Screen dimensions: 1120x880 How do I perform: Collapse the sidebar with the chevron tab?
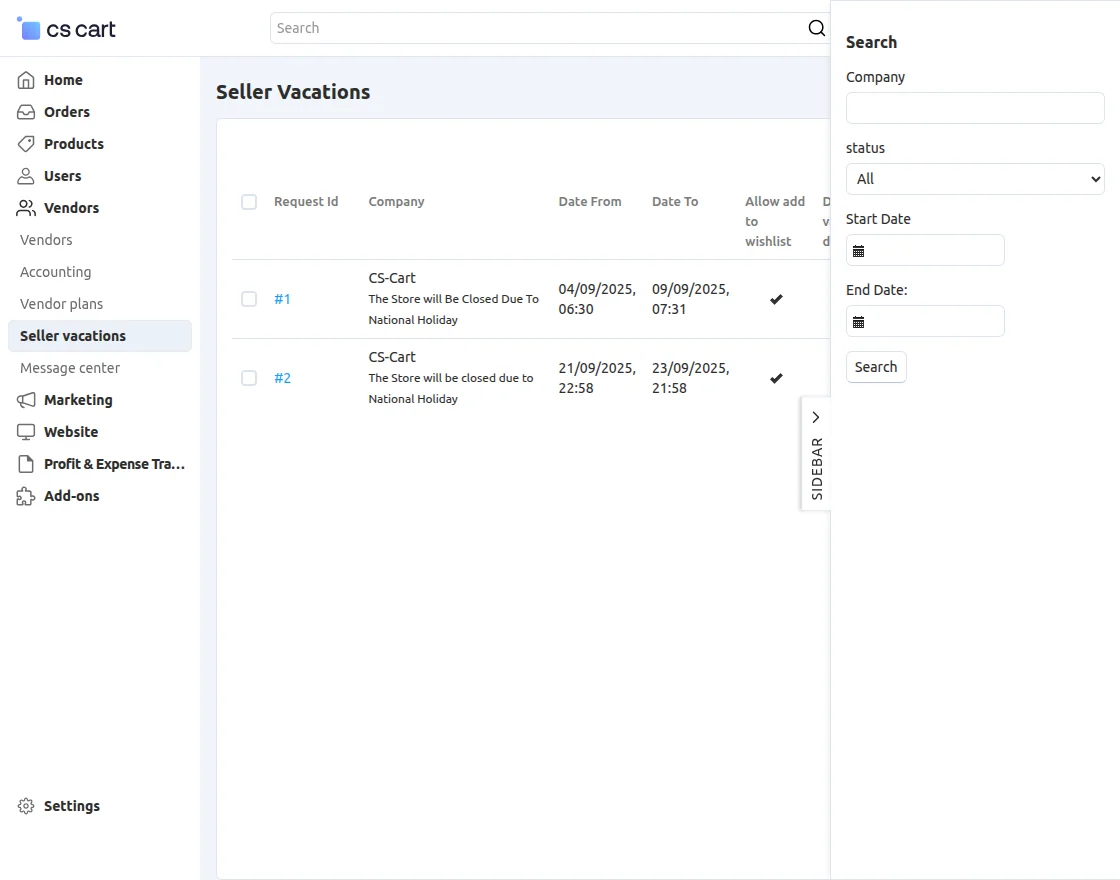pos(816,417)
